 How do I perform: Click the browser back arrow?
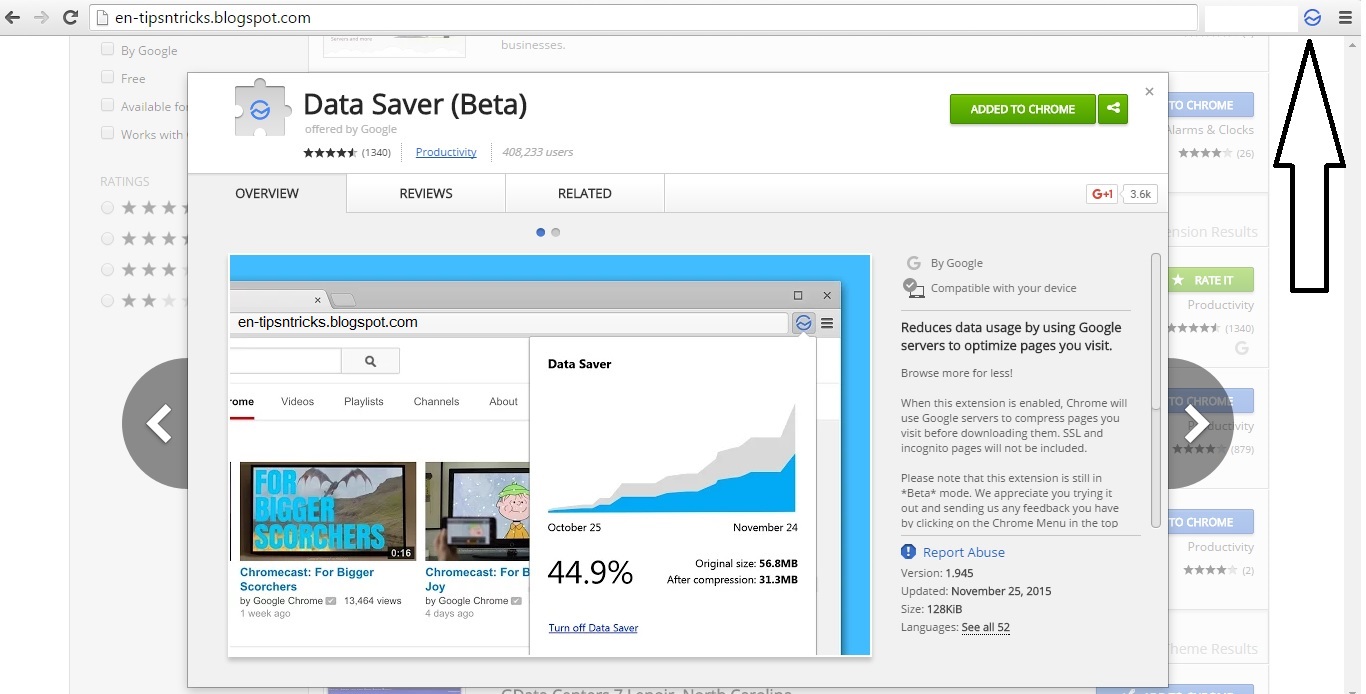pyautogui.click(x=13, y=17)
